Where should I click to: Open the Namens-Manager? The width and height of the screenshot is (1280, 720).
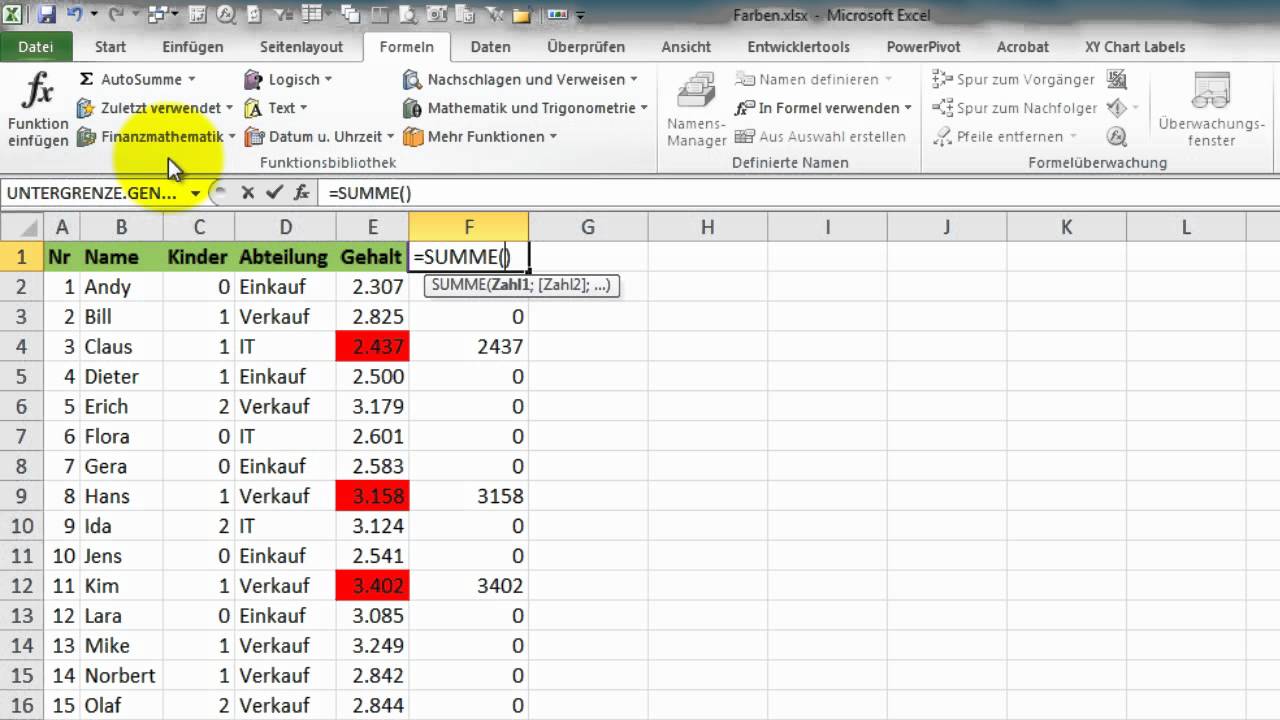[697, 110]
